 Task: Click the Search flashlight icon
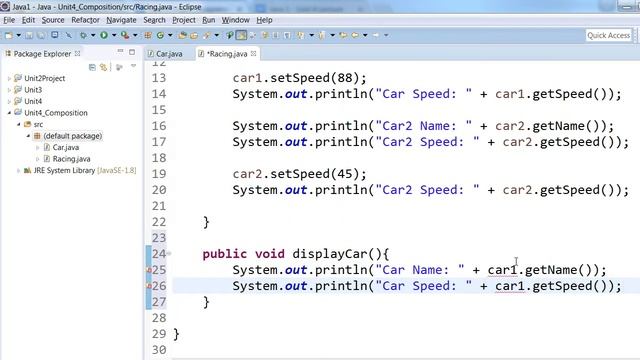tap(206, 35)
